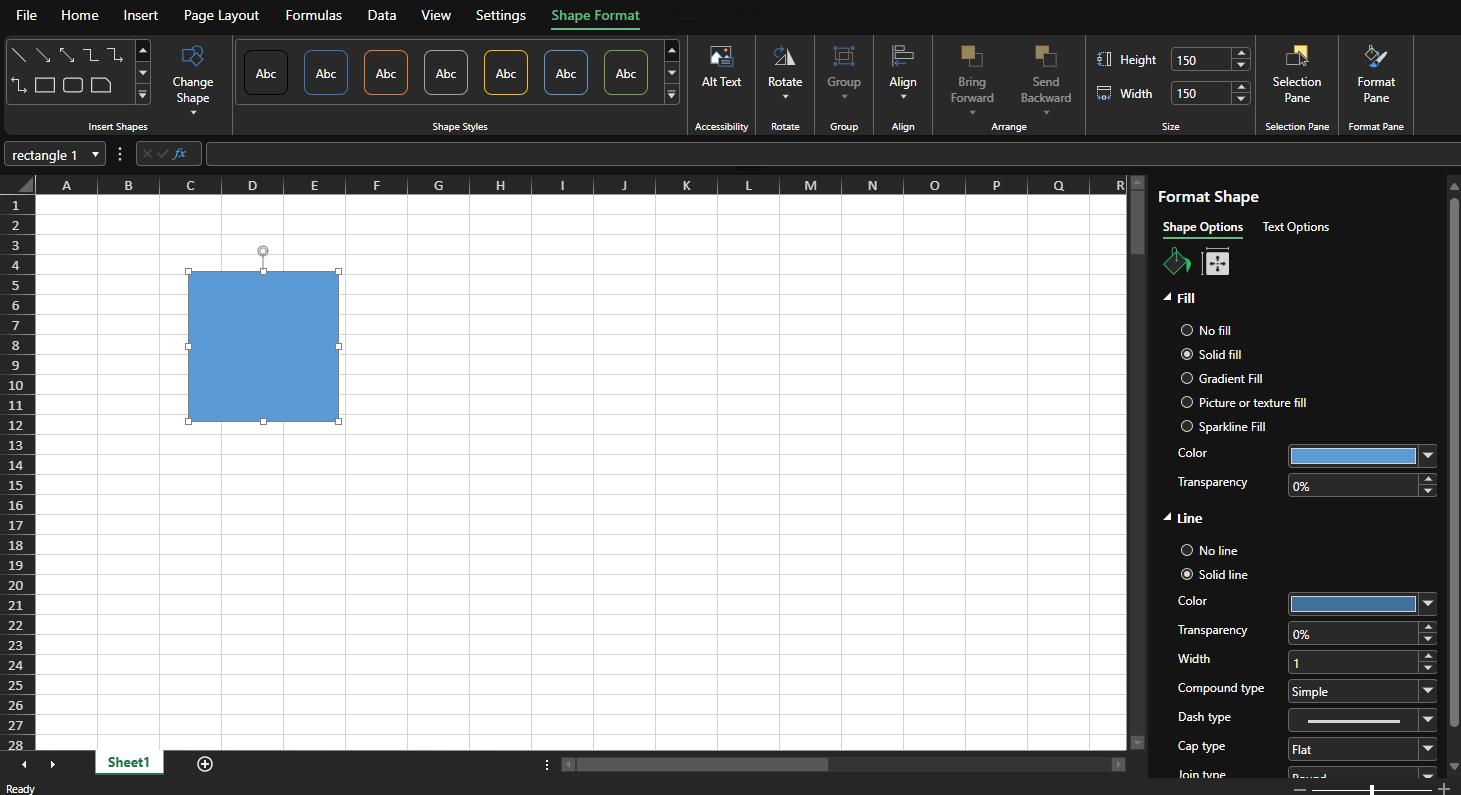Open the Page Layout tab
Viewport: 1461px width, 795px height.
[x=221, y=15]
